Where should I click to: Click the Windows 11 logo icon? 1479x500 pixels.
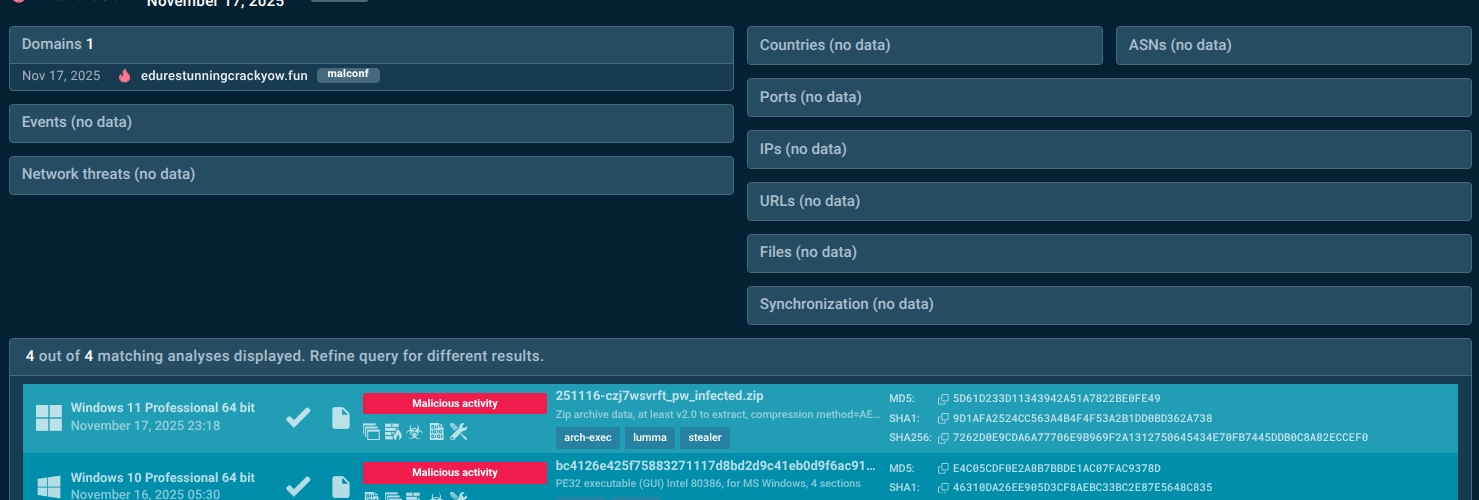click(x=48, y=418)
